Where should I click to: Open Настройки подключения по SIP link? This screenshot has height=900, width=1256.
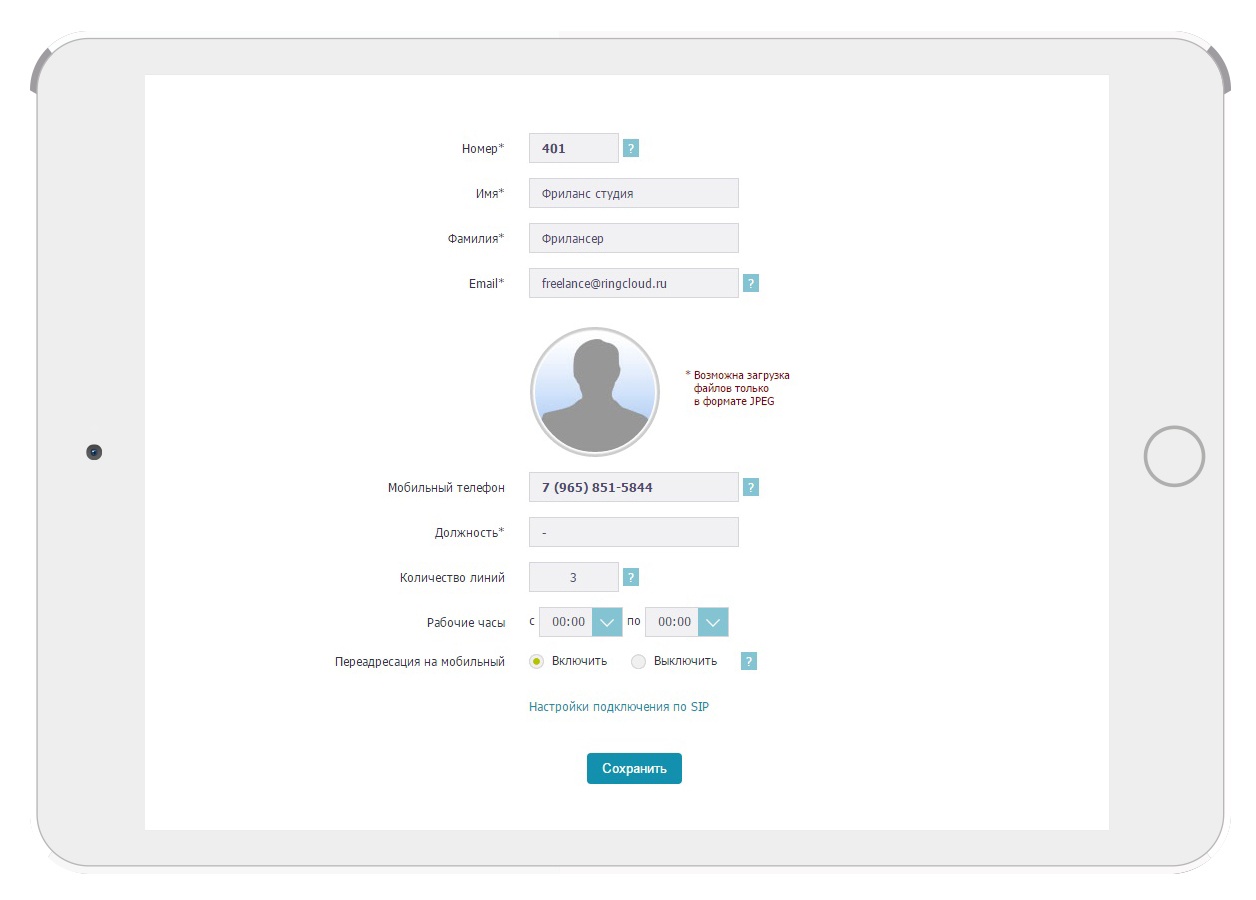618,706
